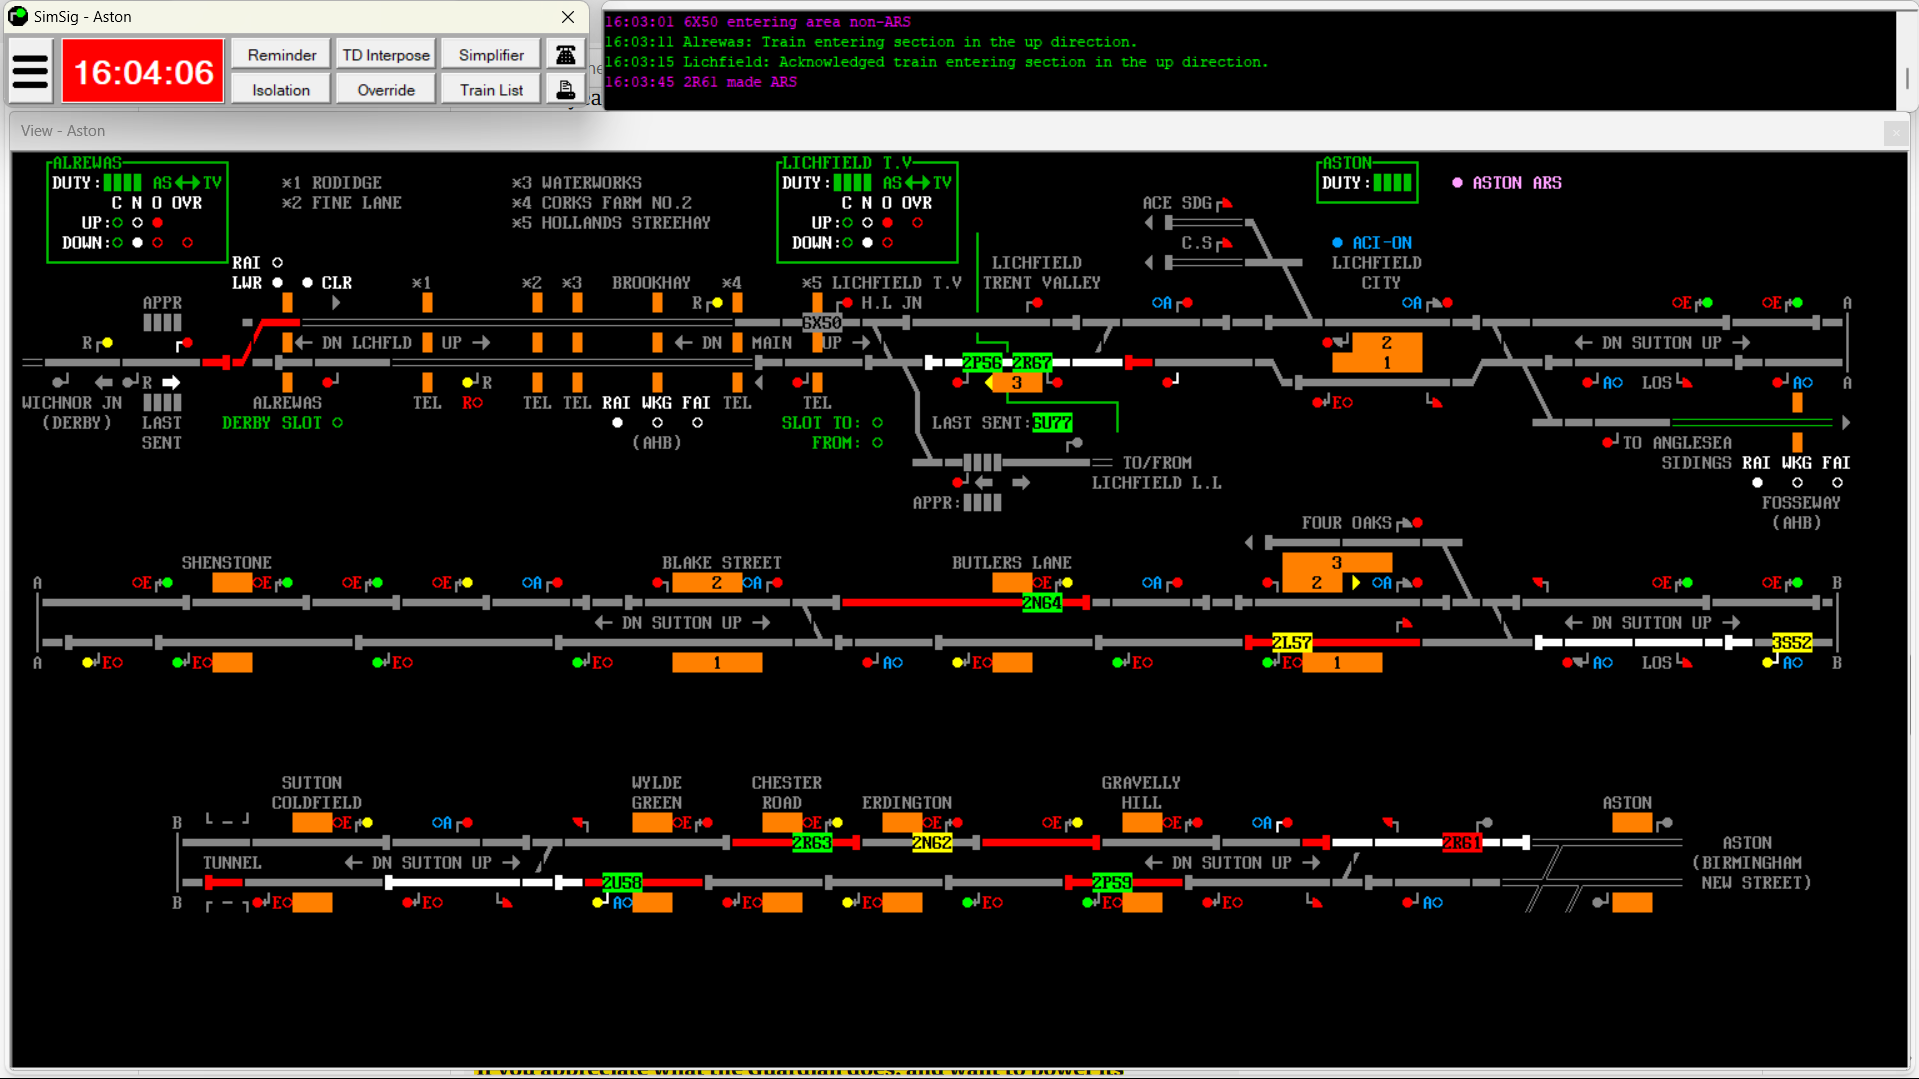This screenshot has width=1919, height=1079.
Task: Click the Isolation button
Action: point(281,89)
